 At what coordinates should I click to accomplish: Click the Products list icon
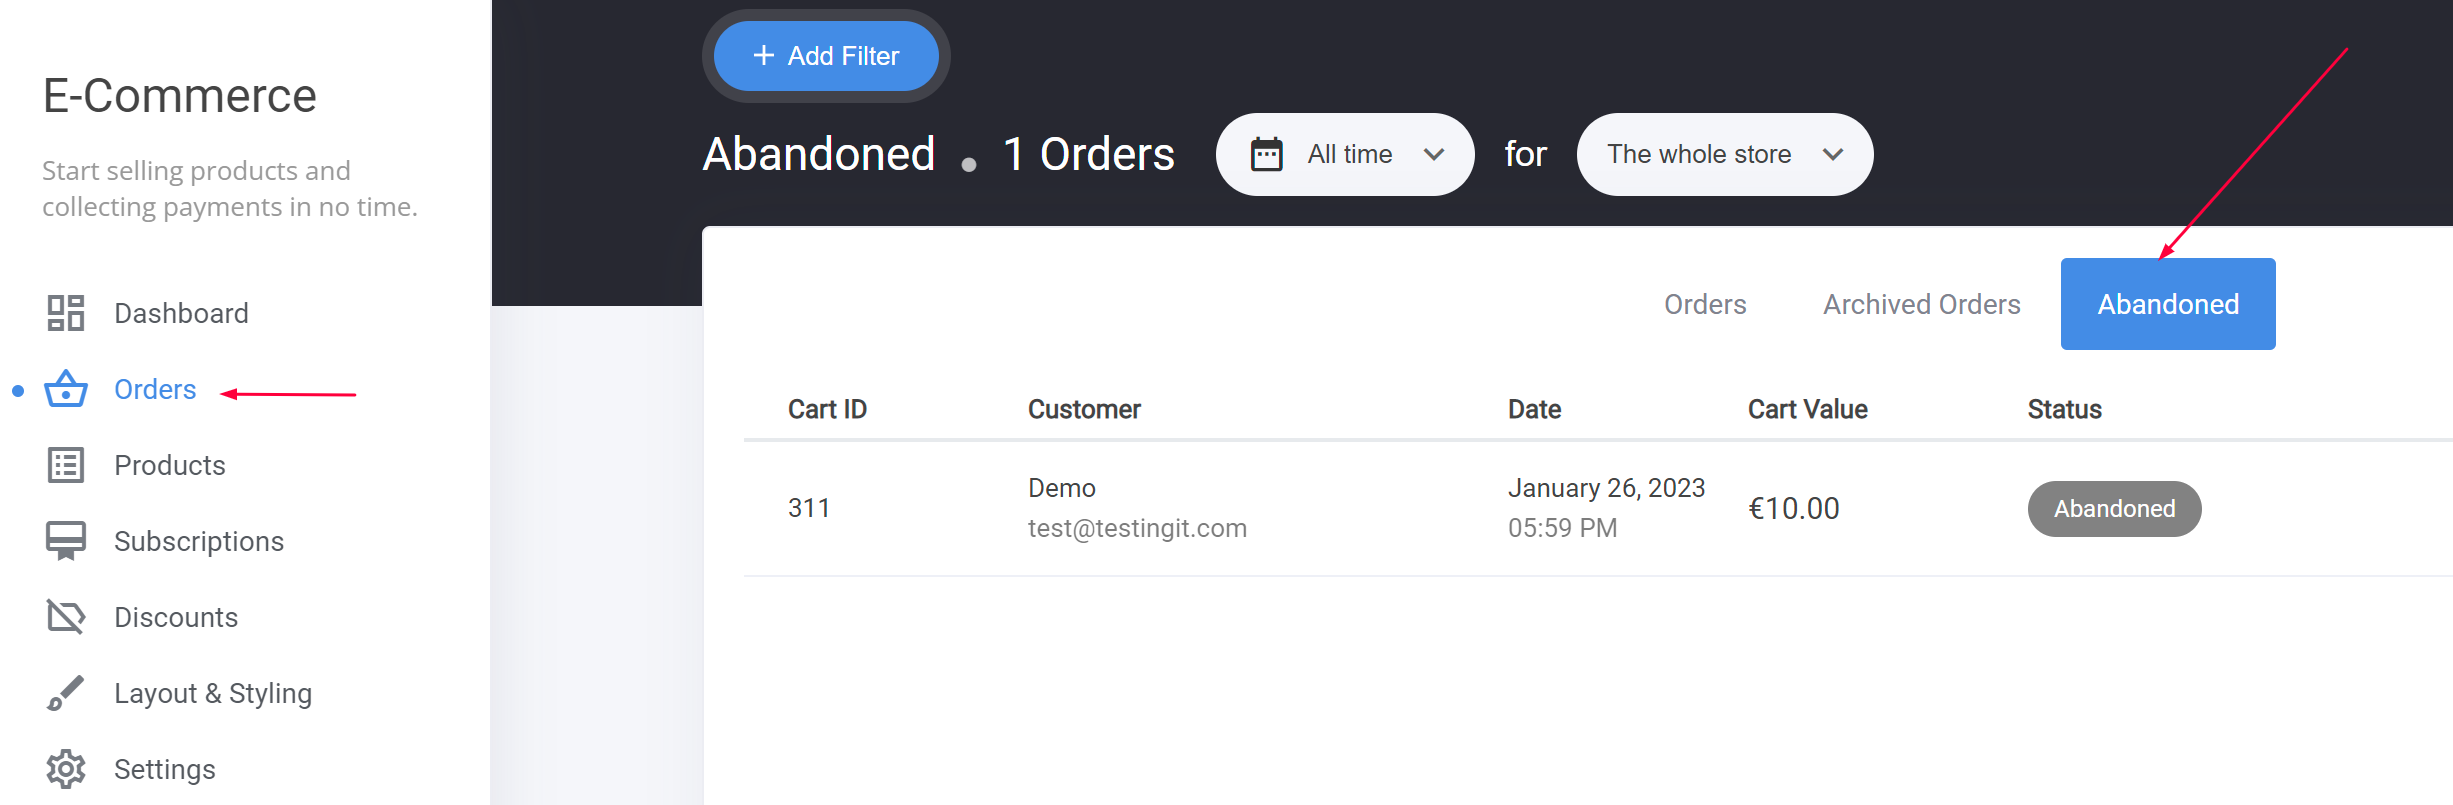click(x=66, y=465)
